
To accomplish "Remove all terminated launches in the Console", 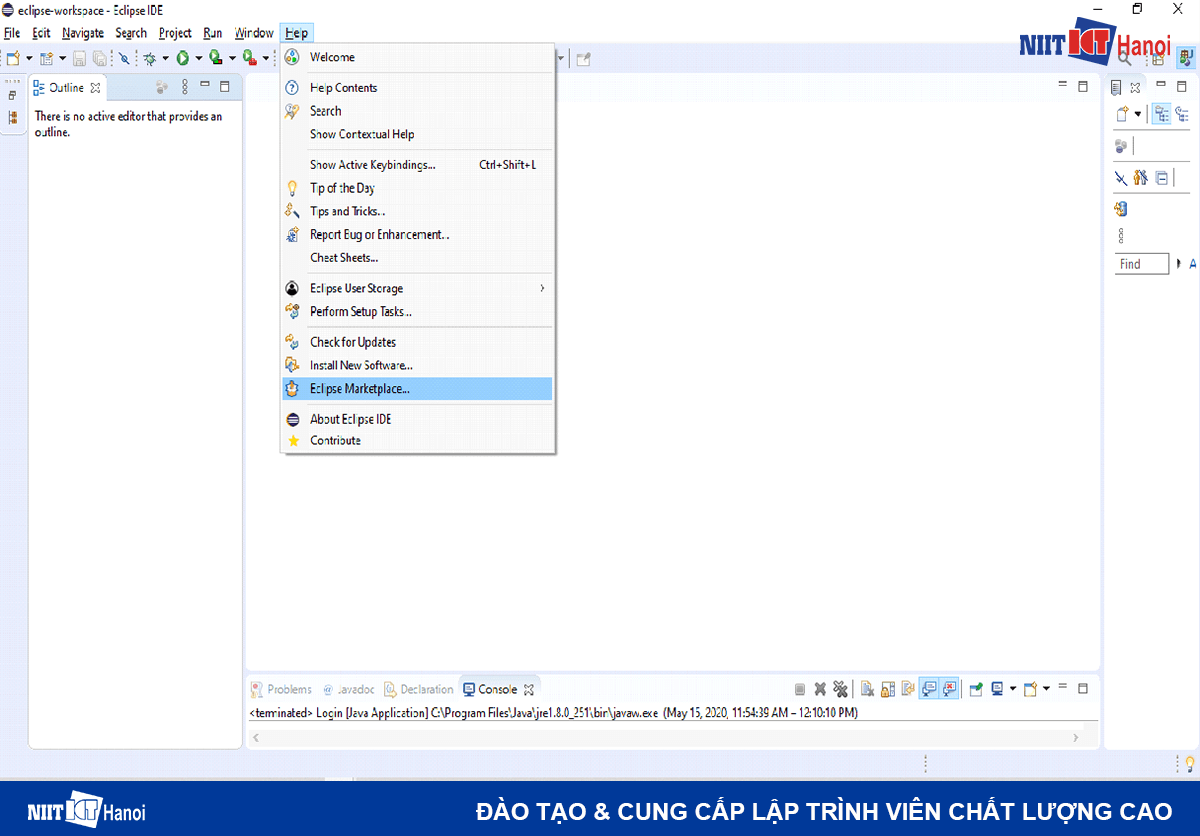I will (841, 689).
